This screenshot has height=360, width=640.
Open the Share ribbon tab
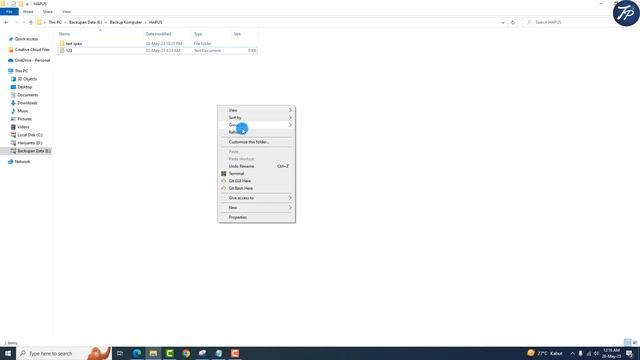click(48, 11)
